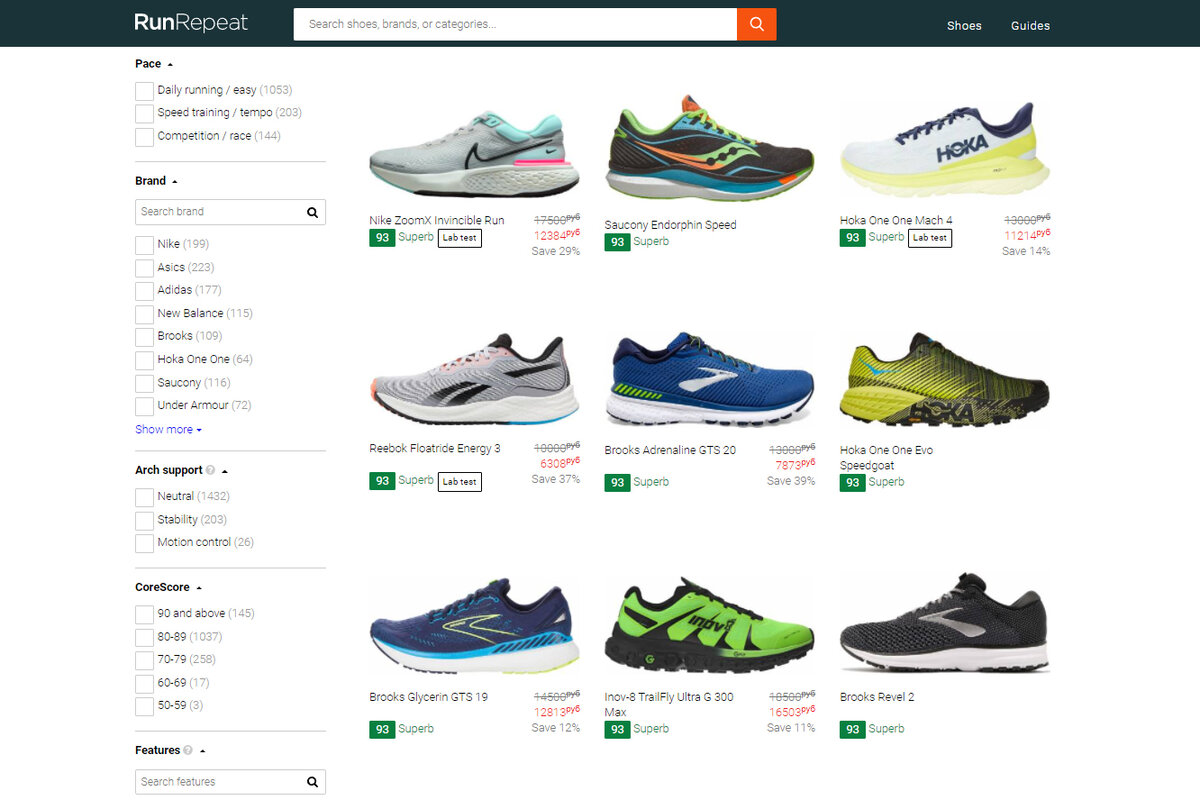This screenshot has width=1200, height=800.
Task: Collapse the Arch support filter section
Action: tap(181, 470)
